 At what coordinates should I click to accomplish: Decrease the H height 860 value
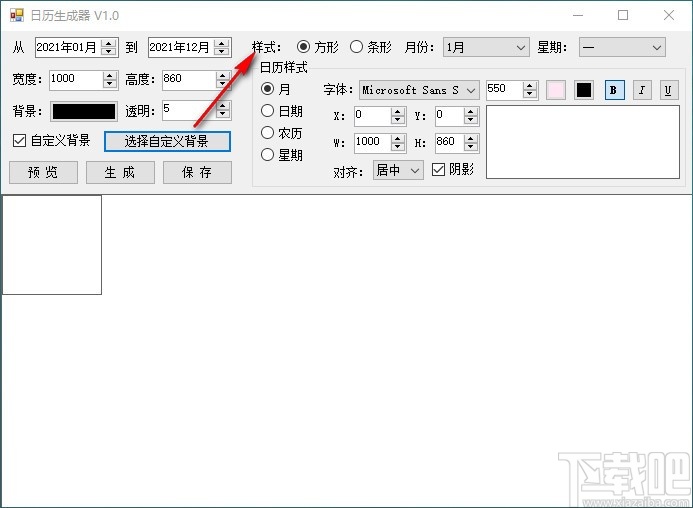point(471,146)
